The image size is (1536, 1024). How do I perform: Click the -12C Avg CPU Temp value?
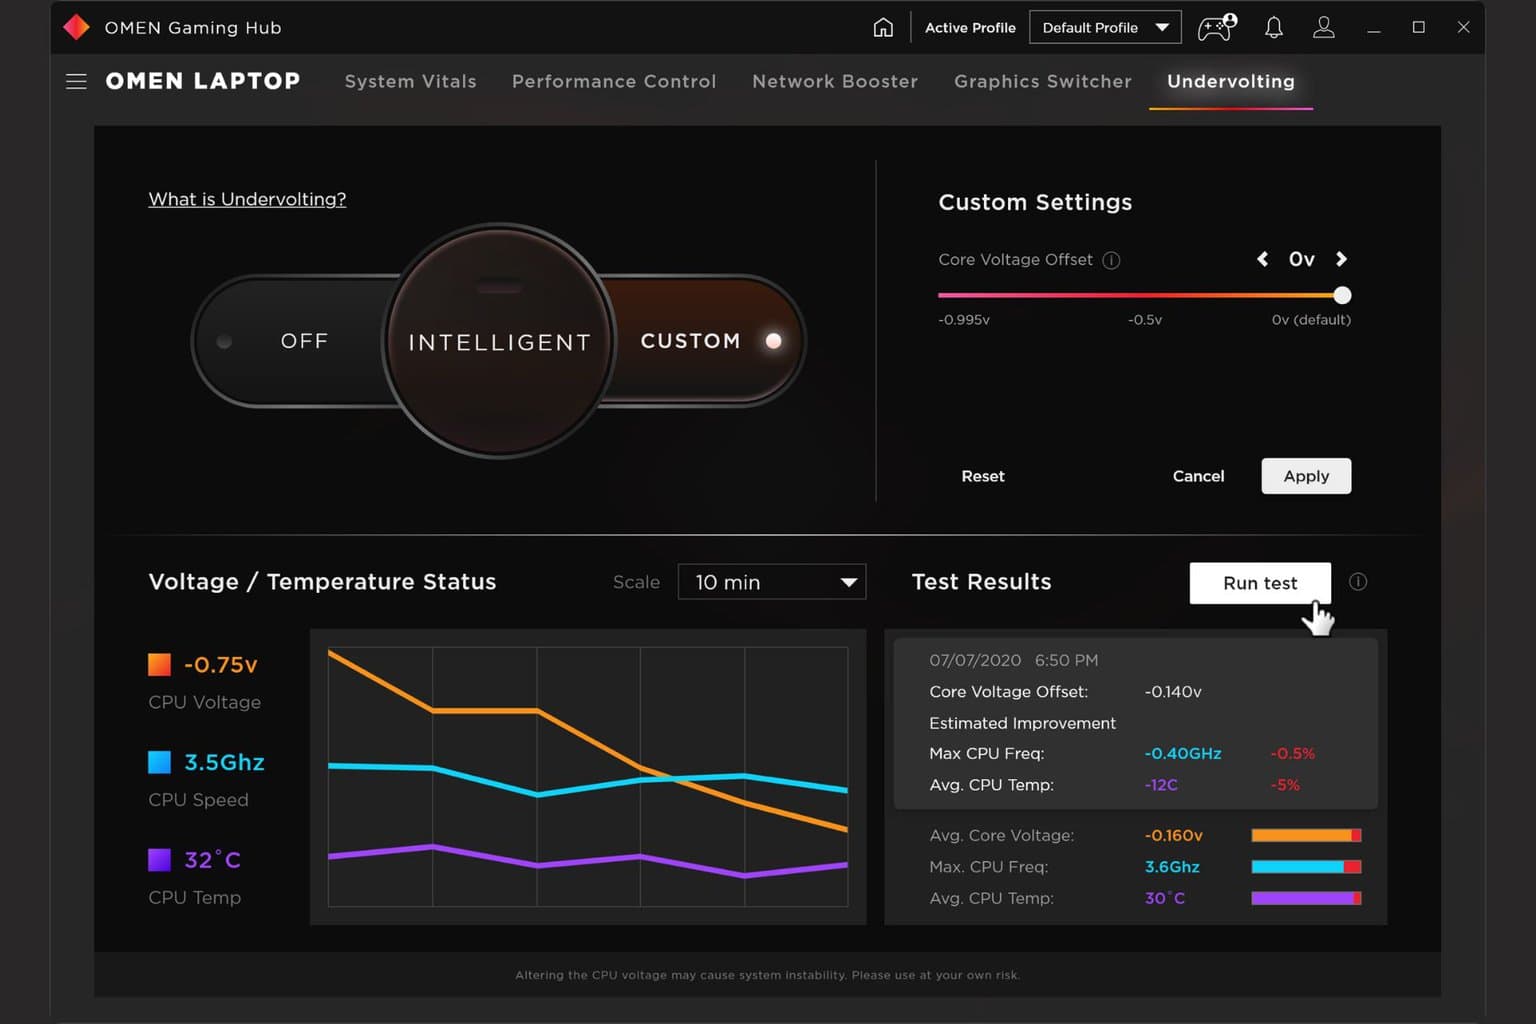(1161, 785)
